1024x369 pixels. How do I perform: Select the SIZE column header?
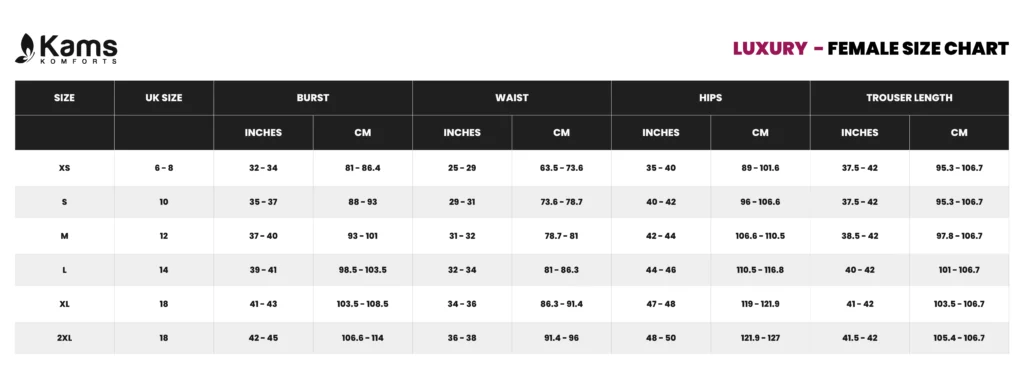pyautogui.click(x=65, y=98)
